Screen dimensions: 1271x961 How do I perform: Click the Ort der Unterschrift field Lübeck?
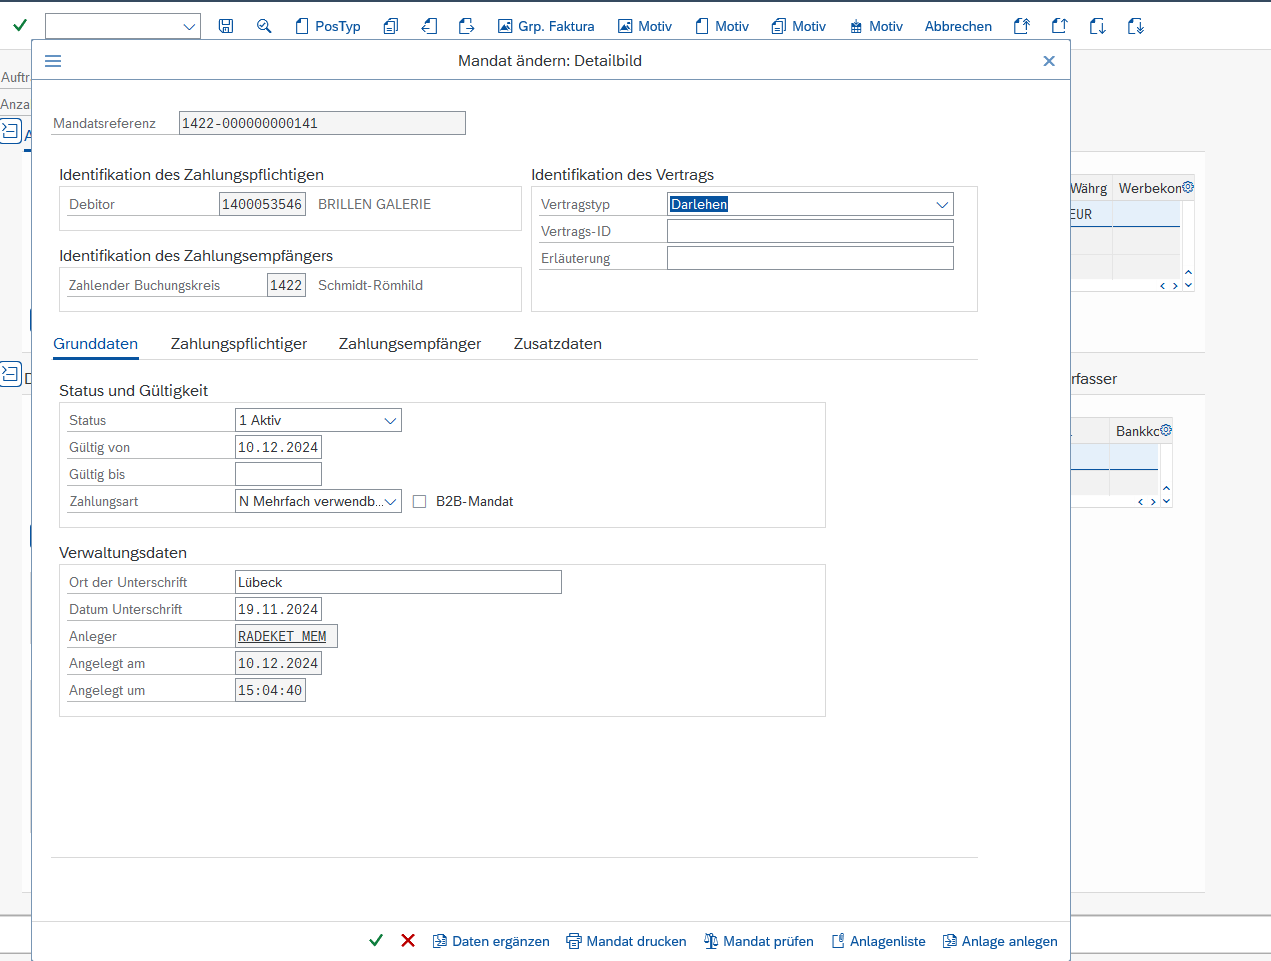point(398,582)
